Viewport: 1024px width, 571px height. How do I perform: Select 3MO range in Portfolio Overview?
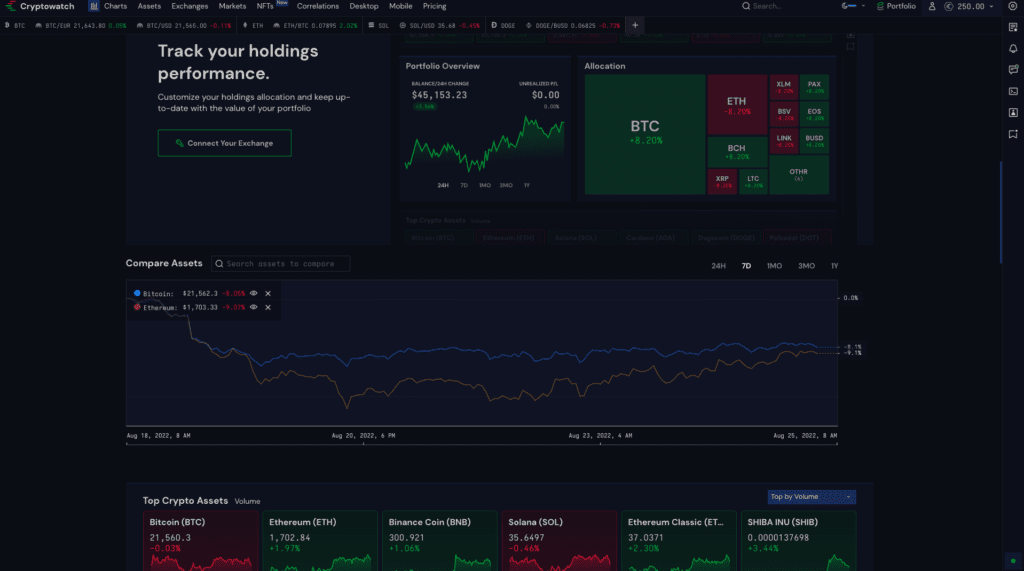click(x=506, y=186)
